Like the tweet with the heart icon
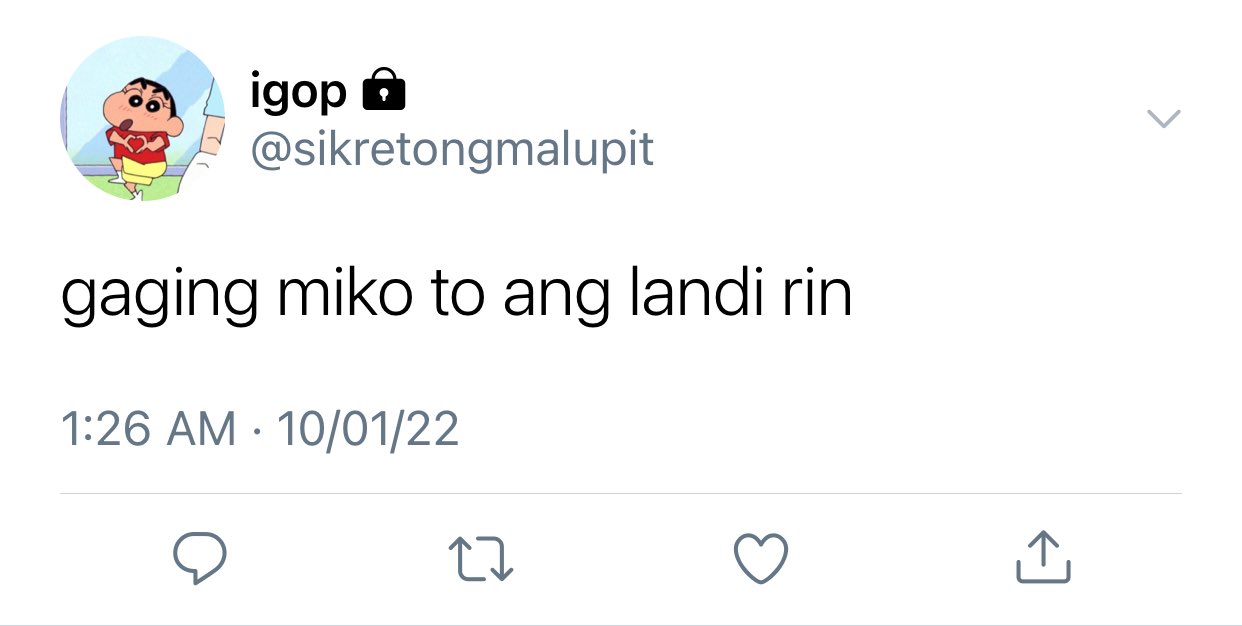Screen dimensions: 1242x626 click(762, 558)
